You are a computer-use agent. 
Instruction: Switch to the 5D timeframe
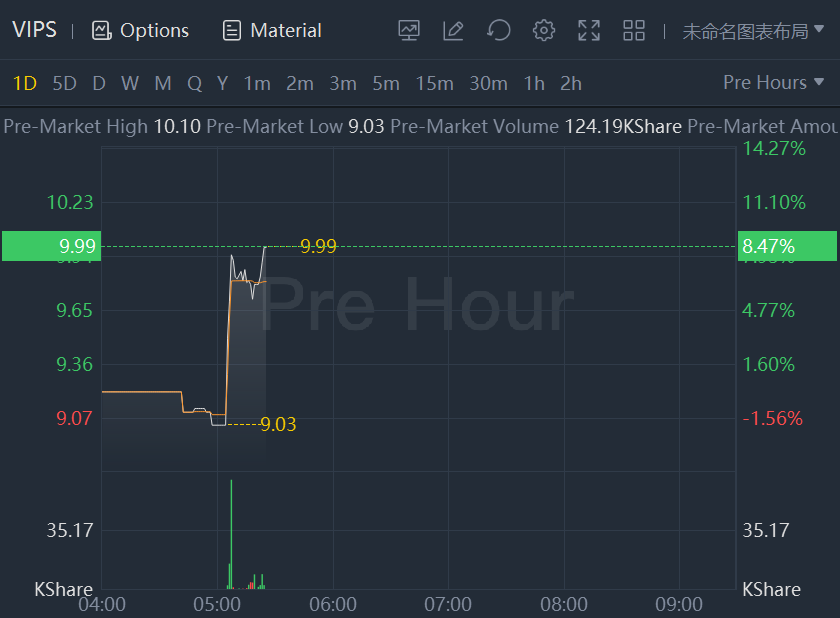tap(64, 83)
